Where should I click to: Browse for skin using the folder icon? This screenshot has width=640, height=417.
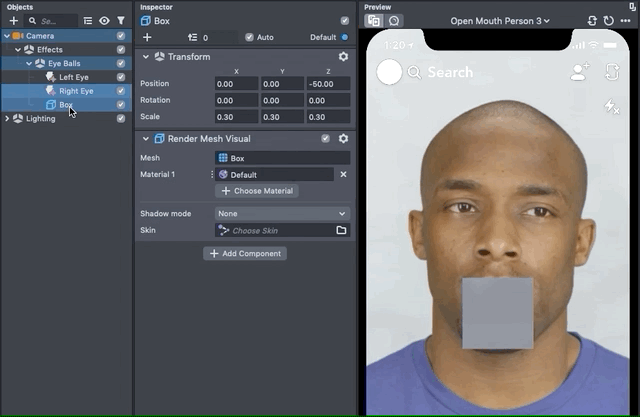coord(341,230)
